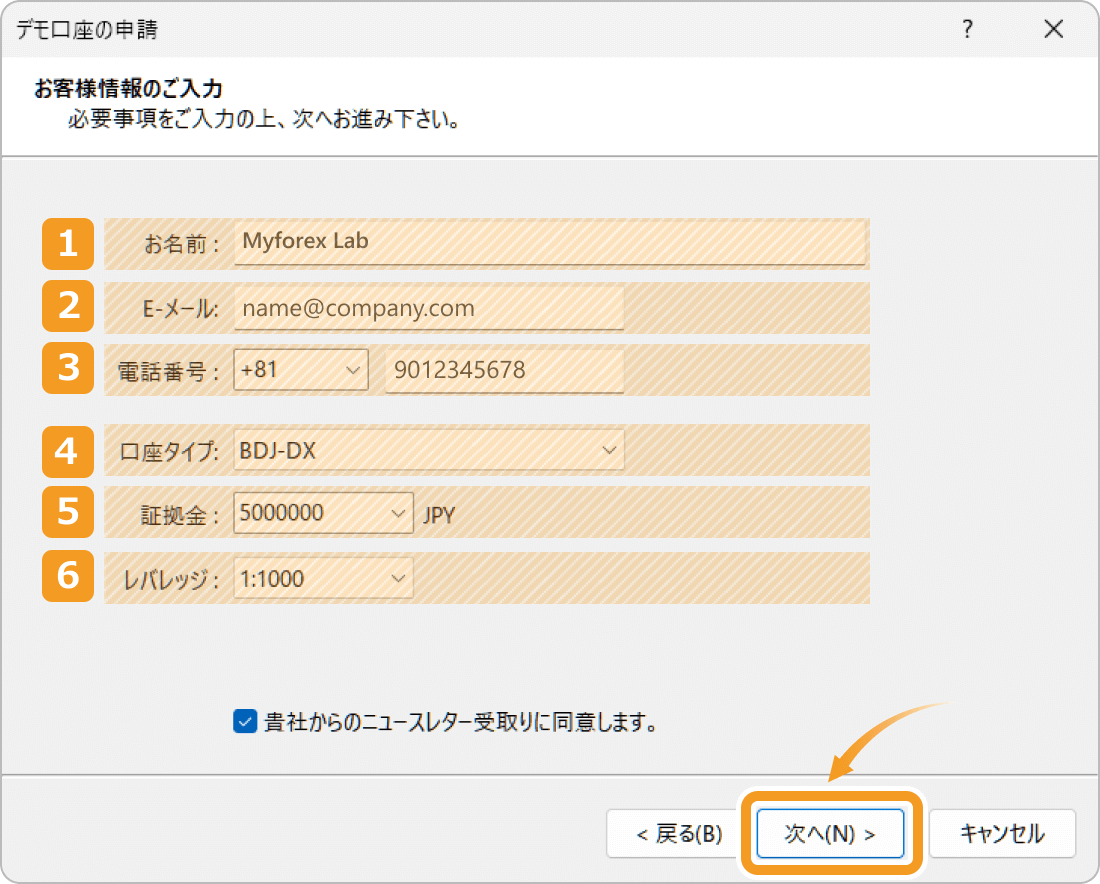Open the account type dropdown BDJ-DX
This screenshot has height=884, width=1100.
(429, 450)
